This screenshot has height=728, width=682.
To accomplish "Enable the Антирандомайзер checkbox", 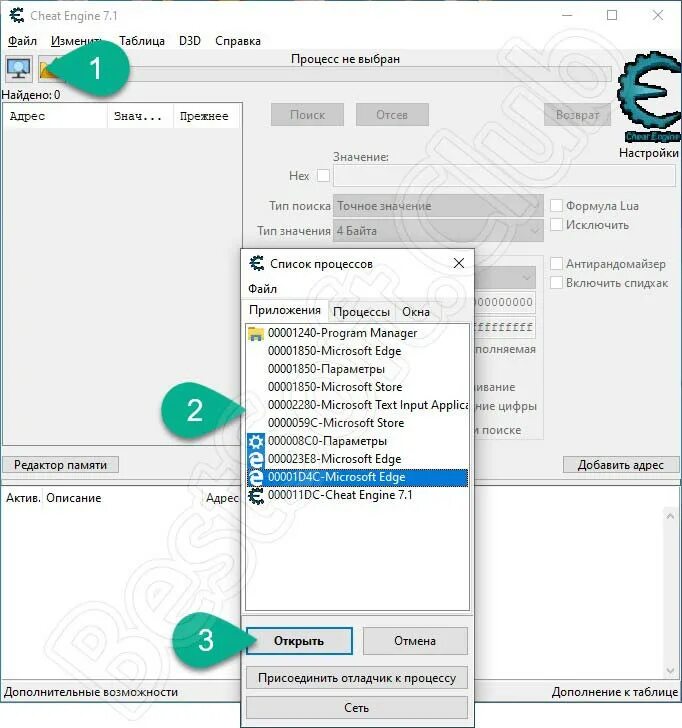I will coord(556,264).
